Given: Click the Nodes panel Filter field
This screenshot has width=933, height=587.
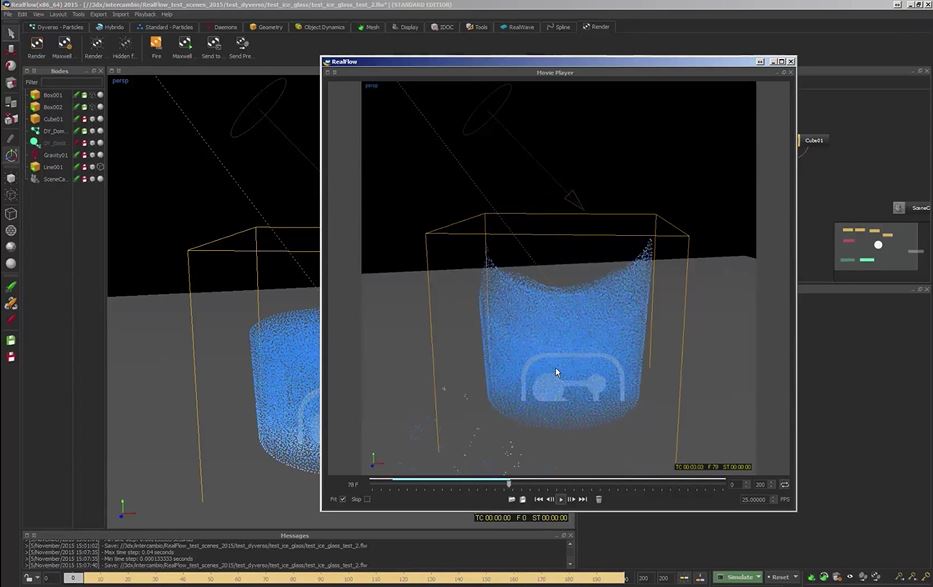Looking at the screenshot, I should pyautogui.click(x=72, y=82).
